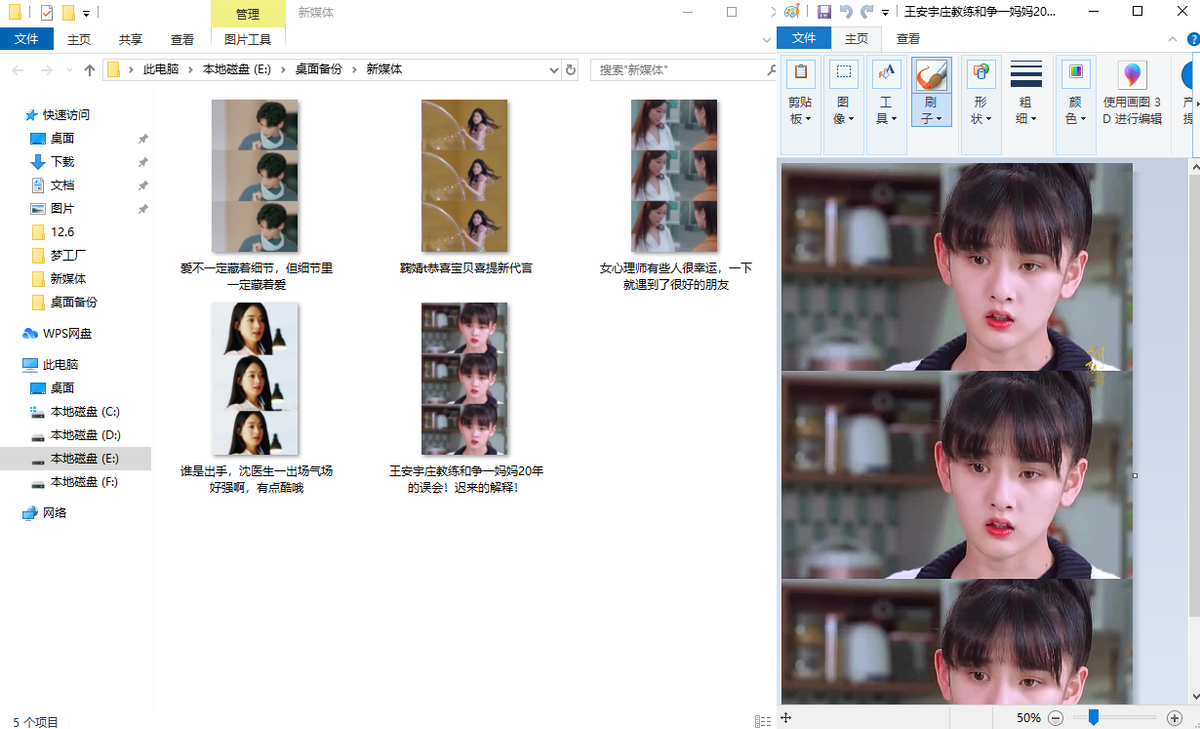Viewport: 1200px width, 729px height.
Task: Click 桌面备份 breadcrumb in address bar
Action: [318, 70]
